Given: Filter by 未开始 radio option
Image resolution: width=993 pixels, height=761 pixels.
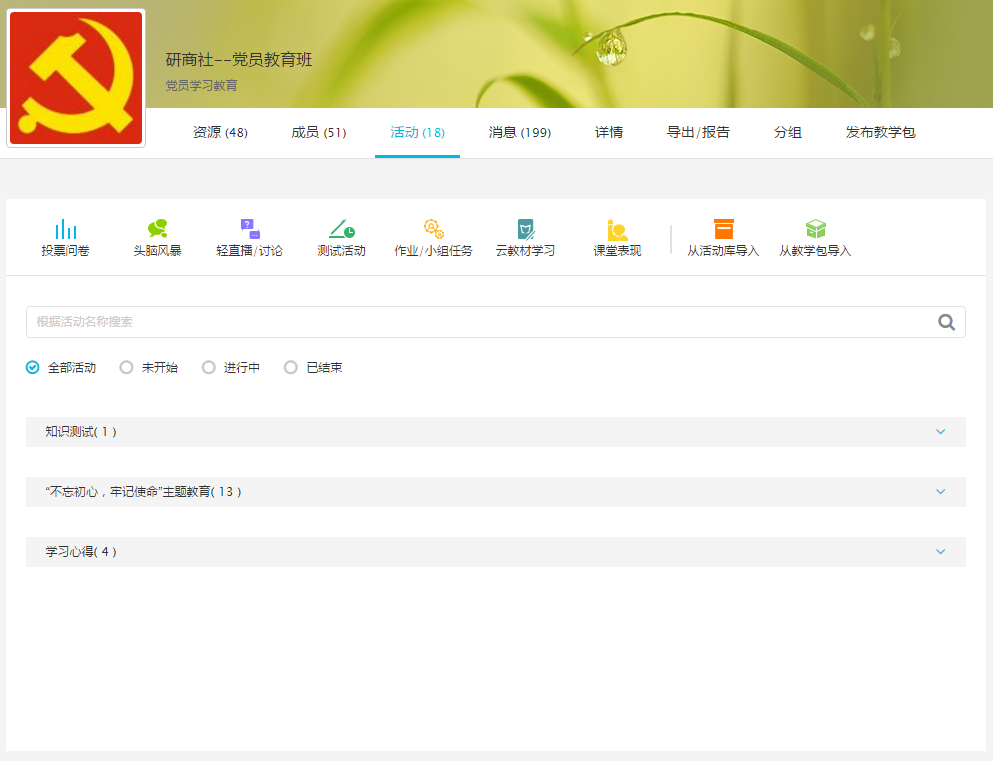Looking at the screenshot, I should [127, 368].
